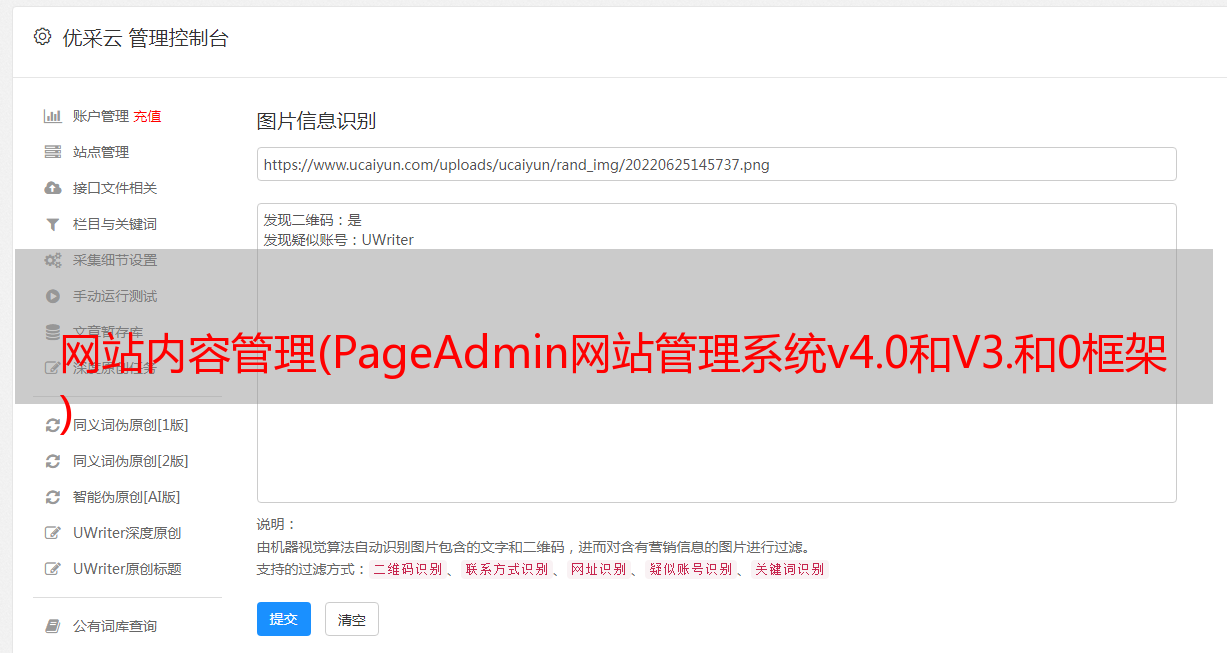Click the book icon for 公有词库查询

coord(53,626)
